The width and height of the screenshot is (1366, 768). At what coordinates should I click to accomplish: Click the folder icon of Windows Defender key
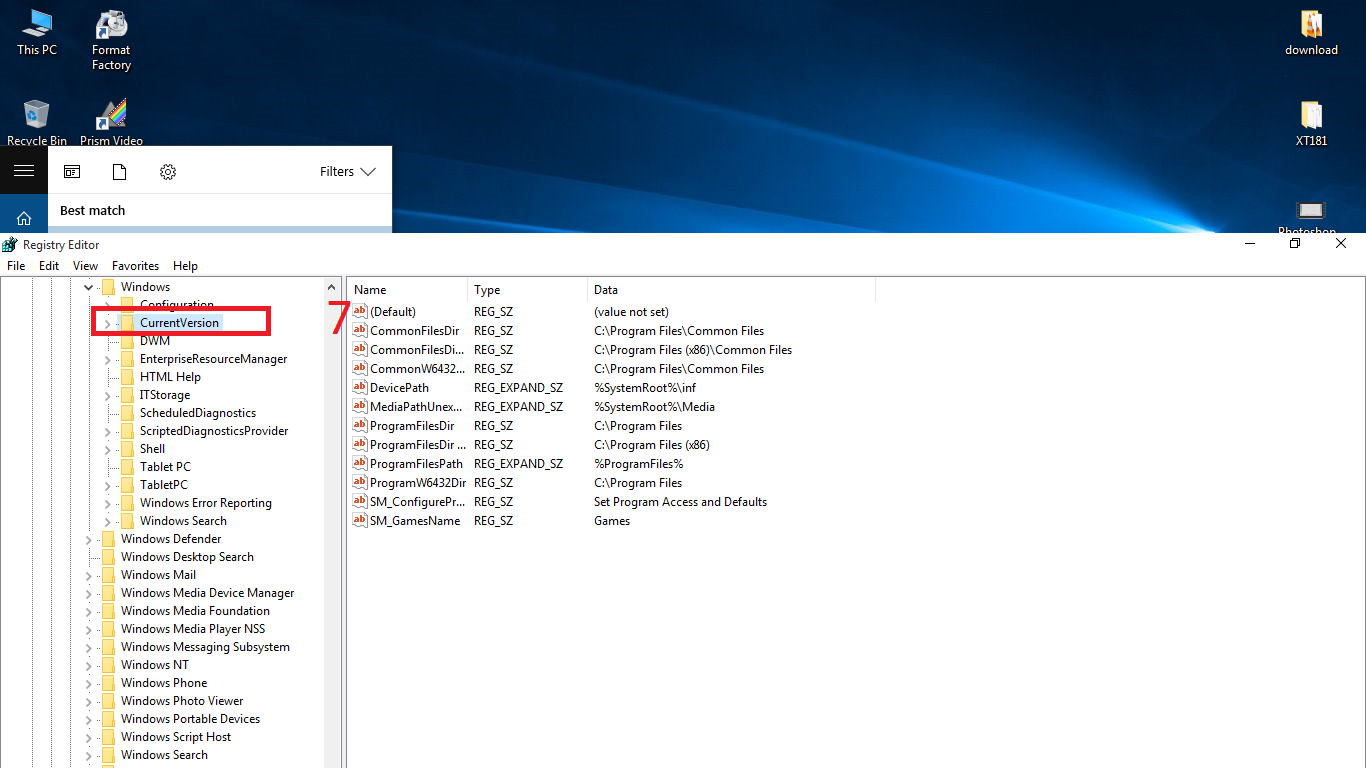pyautogui.click(x=108, y=539)
